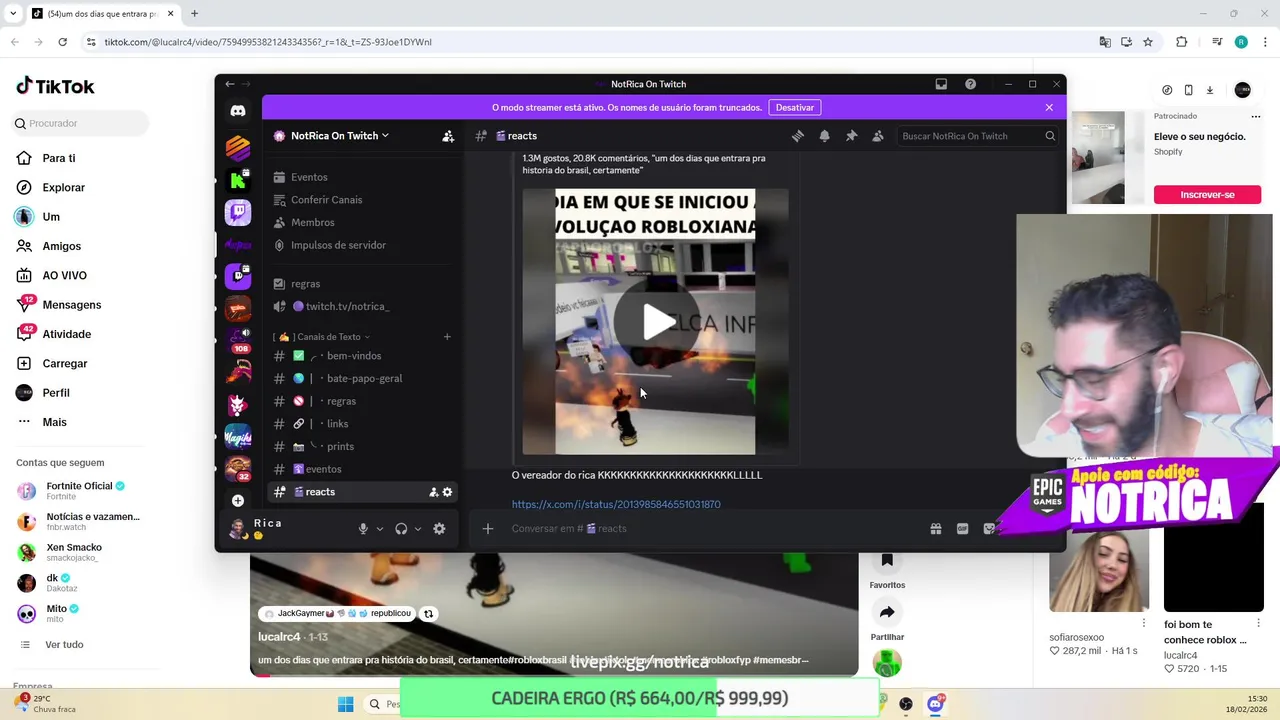Open threads icon in reacts channel header
This screenshot has height=720, width=1280.
[798, 136]
